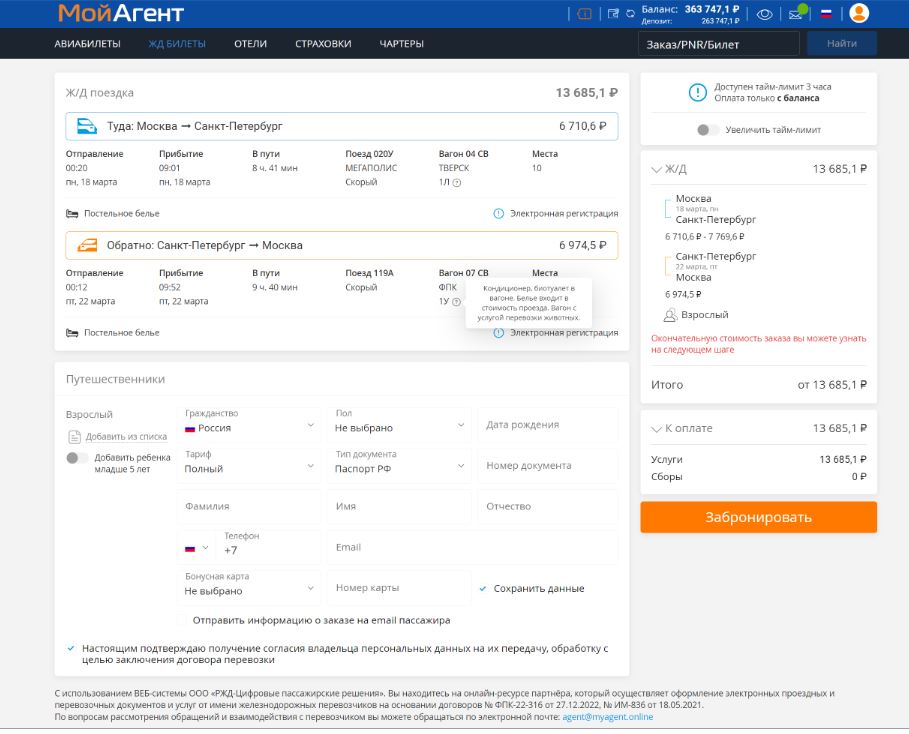
Task: Collapse the 'К оплате' section
Action: click(x=656, y=428)
